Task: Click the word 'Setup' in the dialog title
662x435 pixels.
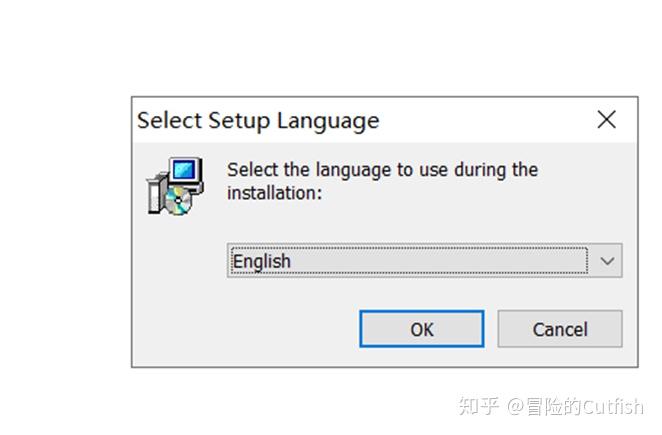Action: 239,121
